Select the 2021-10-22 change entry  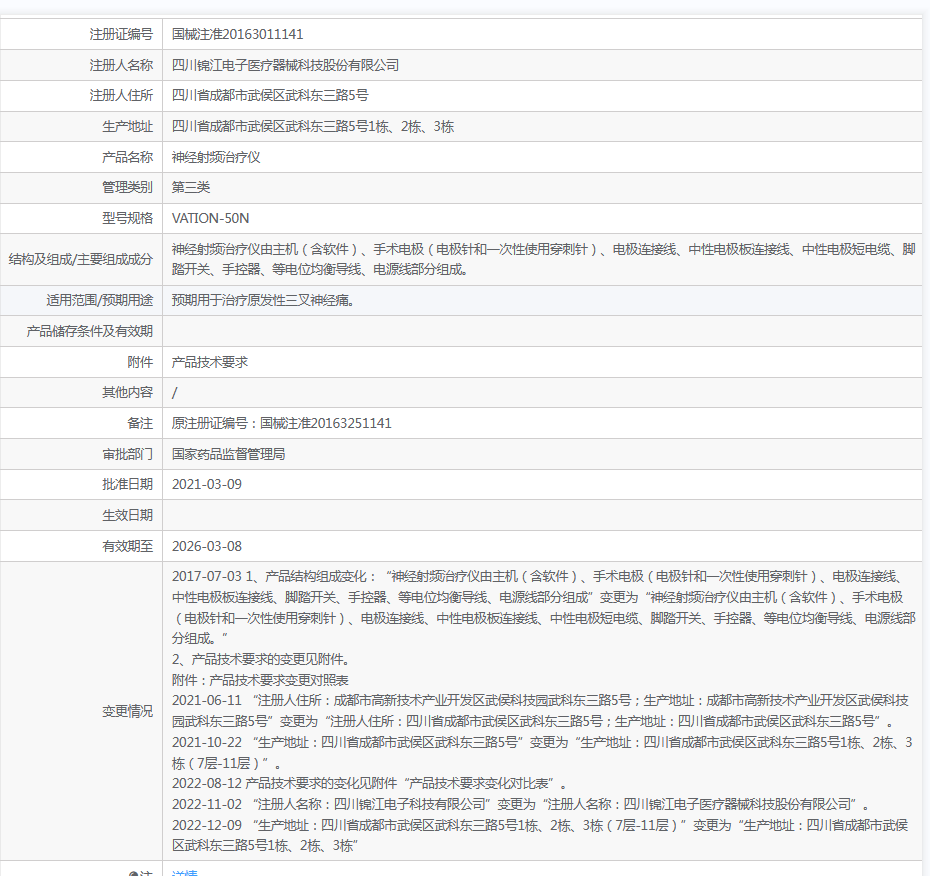point(542,753)
